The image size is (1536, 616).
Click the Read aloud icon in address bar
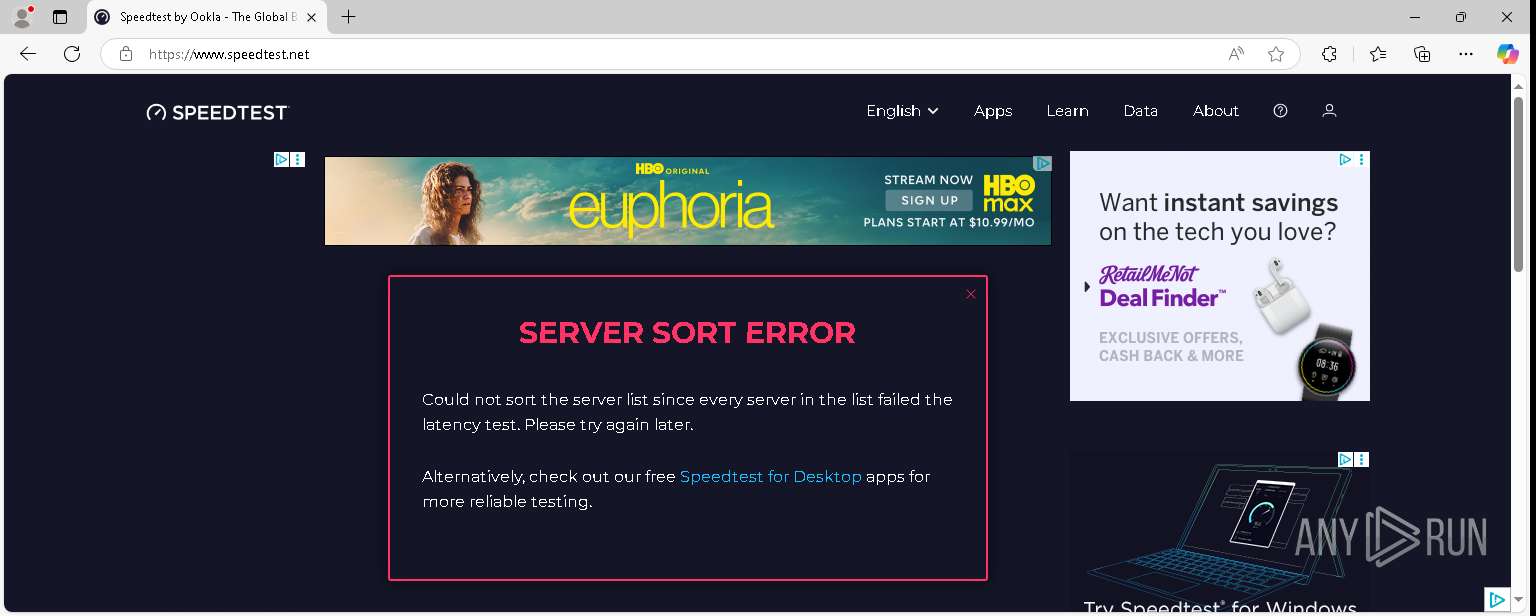1236,54
